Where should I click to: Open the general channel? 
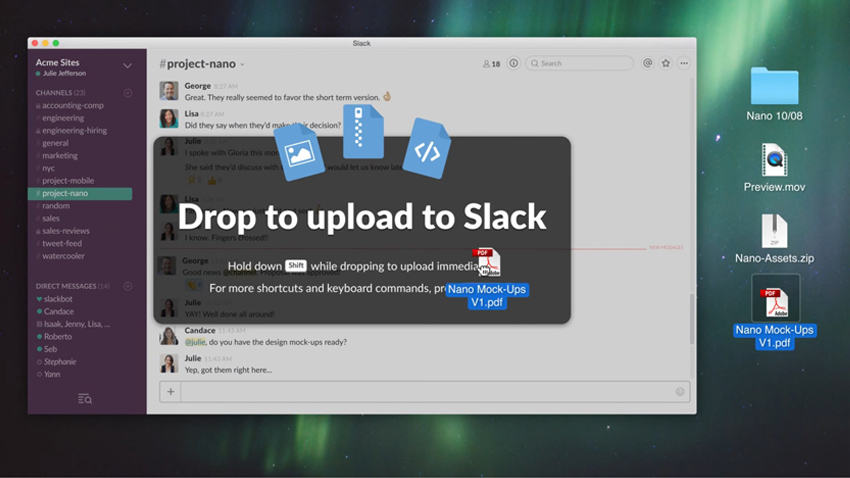[x=55, y=143]
